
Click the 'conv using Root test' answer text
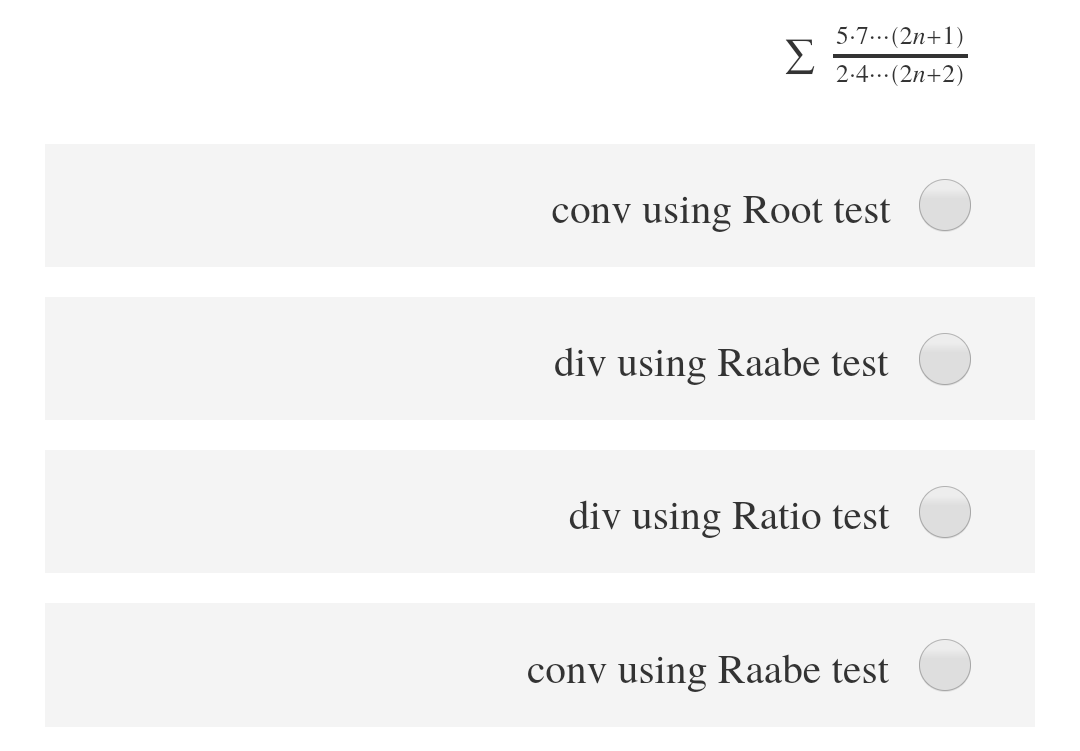coord(720,210)
